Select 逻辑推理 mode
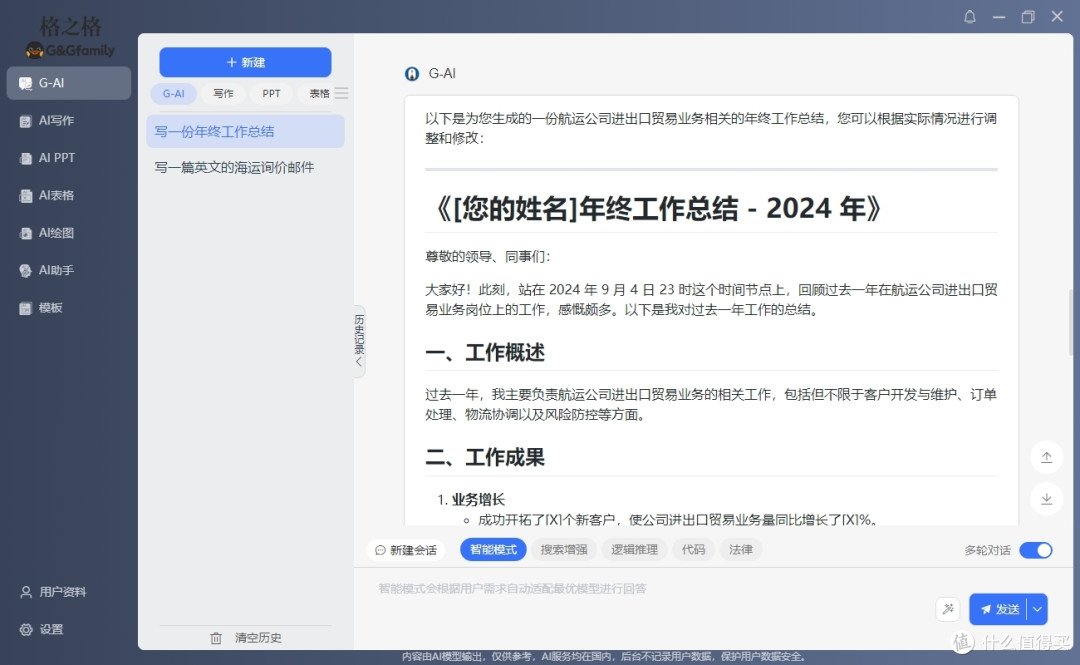 634,549
